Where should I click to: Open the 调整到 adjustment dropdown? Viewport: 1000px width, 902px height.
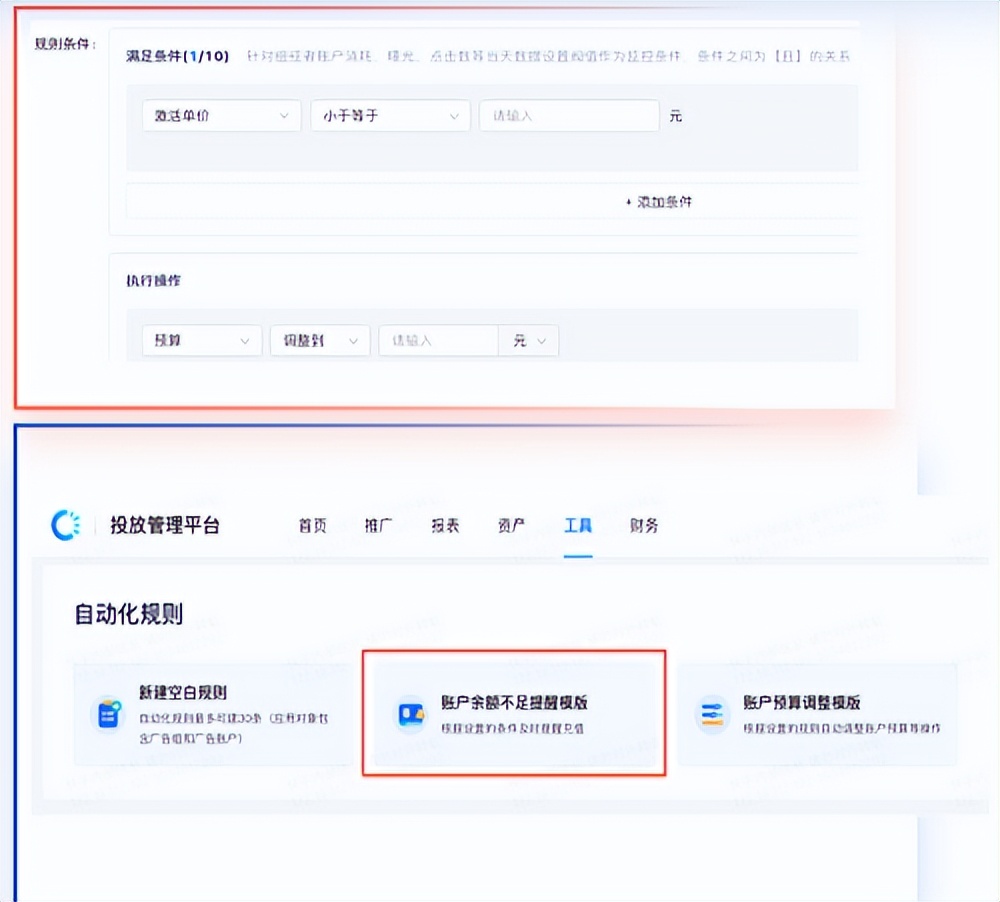319,340
